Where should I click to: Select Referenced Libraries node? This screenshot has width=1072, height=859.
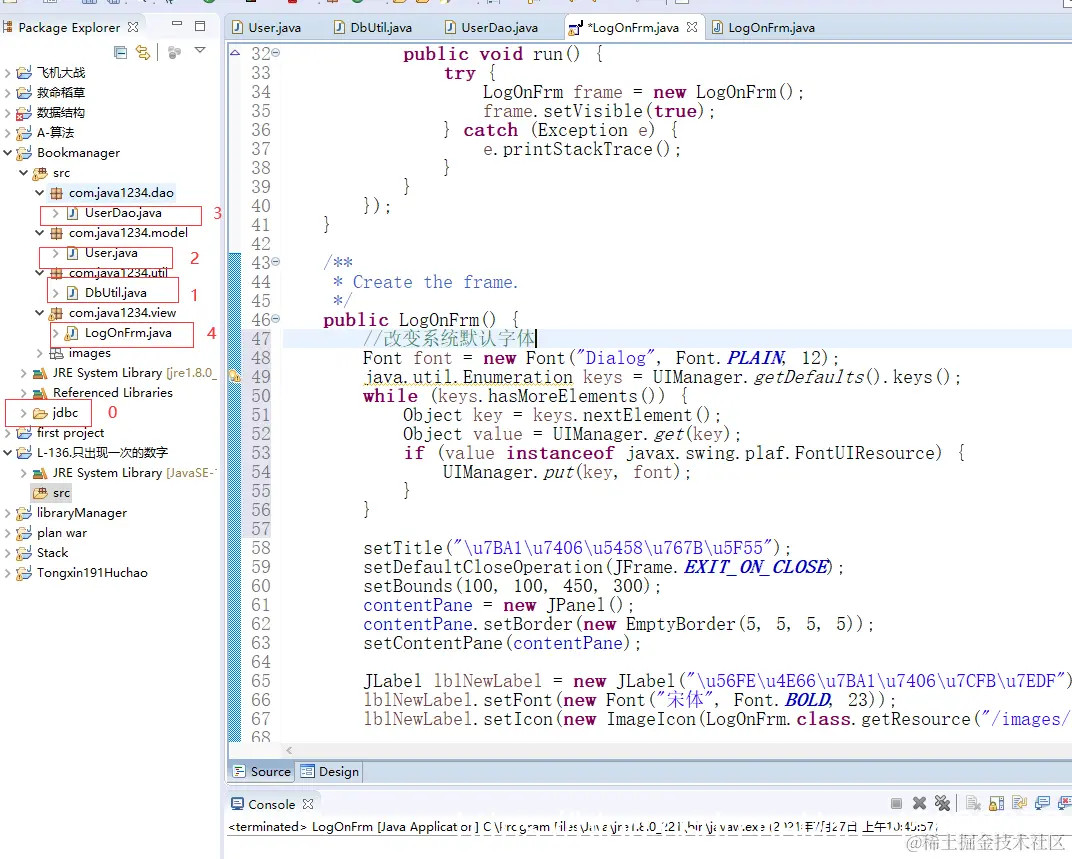click(x=112, y=393)
